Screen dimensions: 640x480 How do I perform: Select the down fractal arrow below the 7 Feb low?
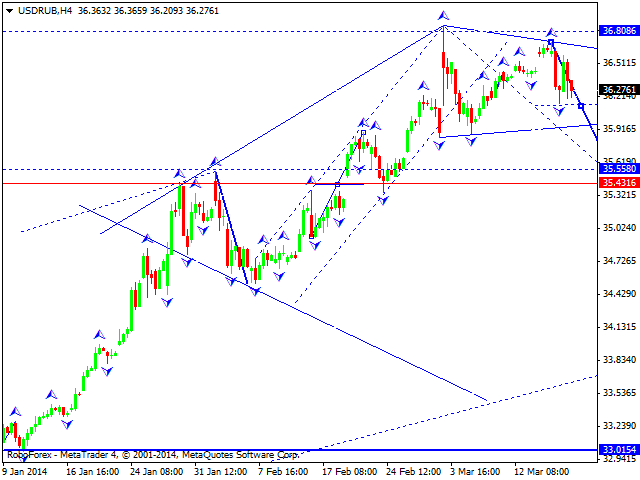pos(255,291)
